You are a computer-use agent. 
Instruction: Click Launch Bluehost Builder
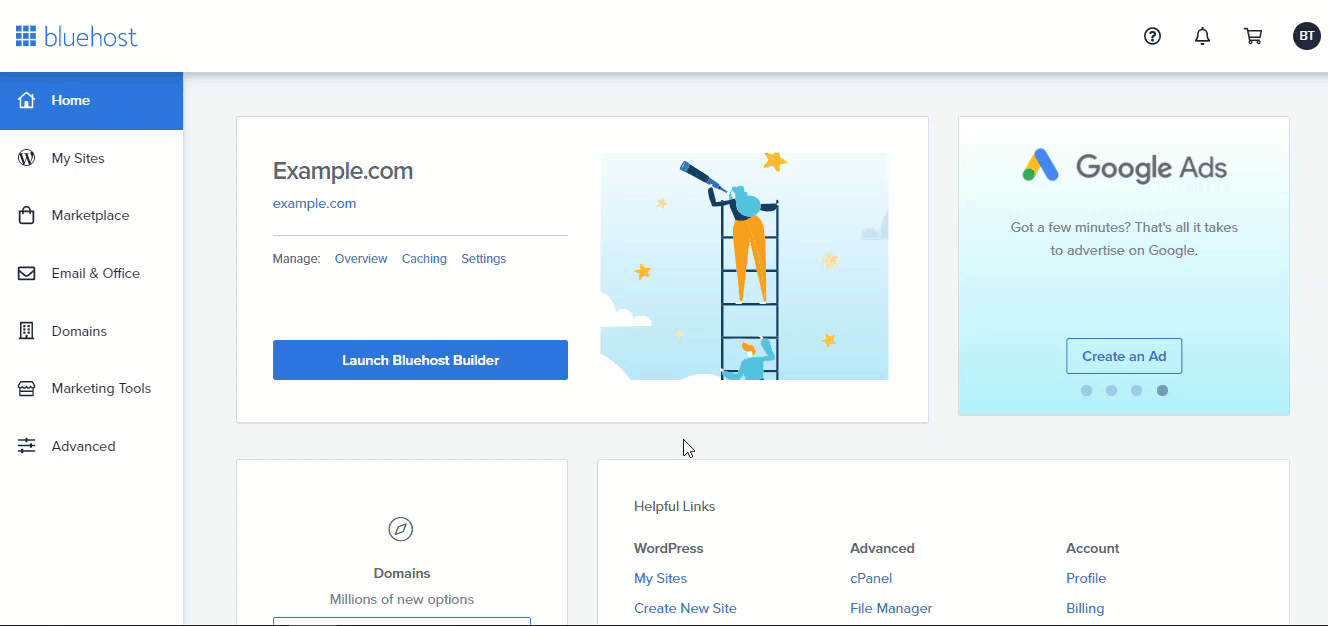pyautogui.click(x=420, y=359)
